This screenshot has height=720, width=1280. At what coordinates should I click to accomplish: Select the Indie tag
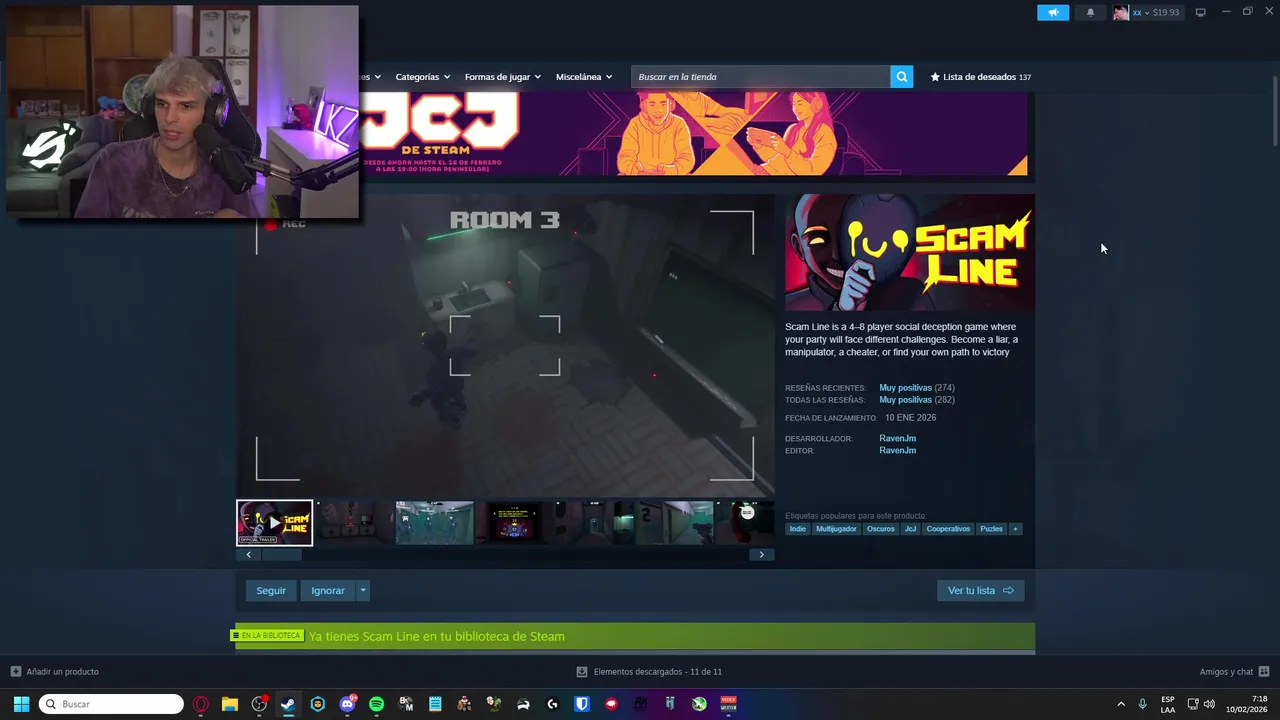(x=797, y=529)
